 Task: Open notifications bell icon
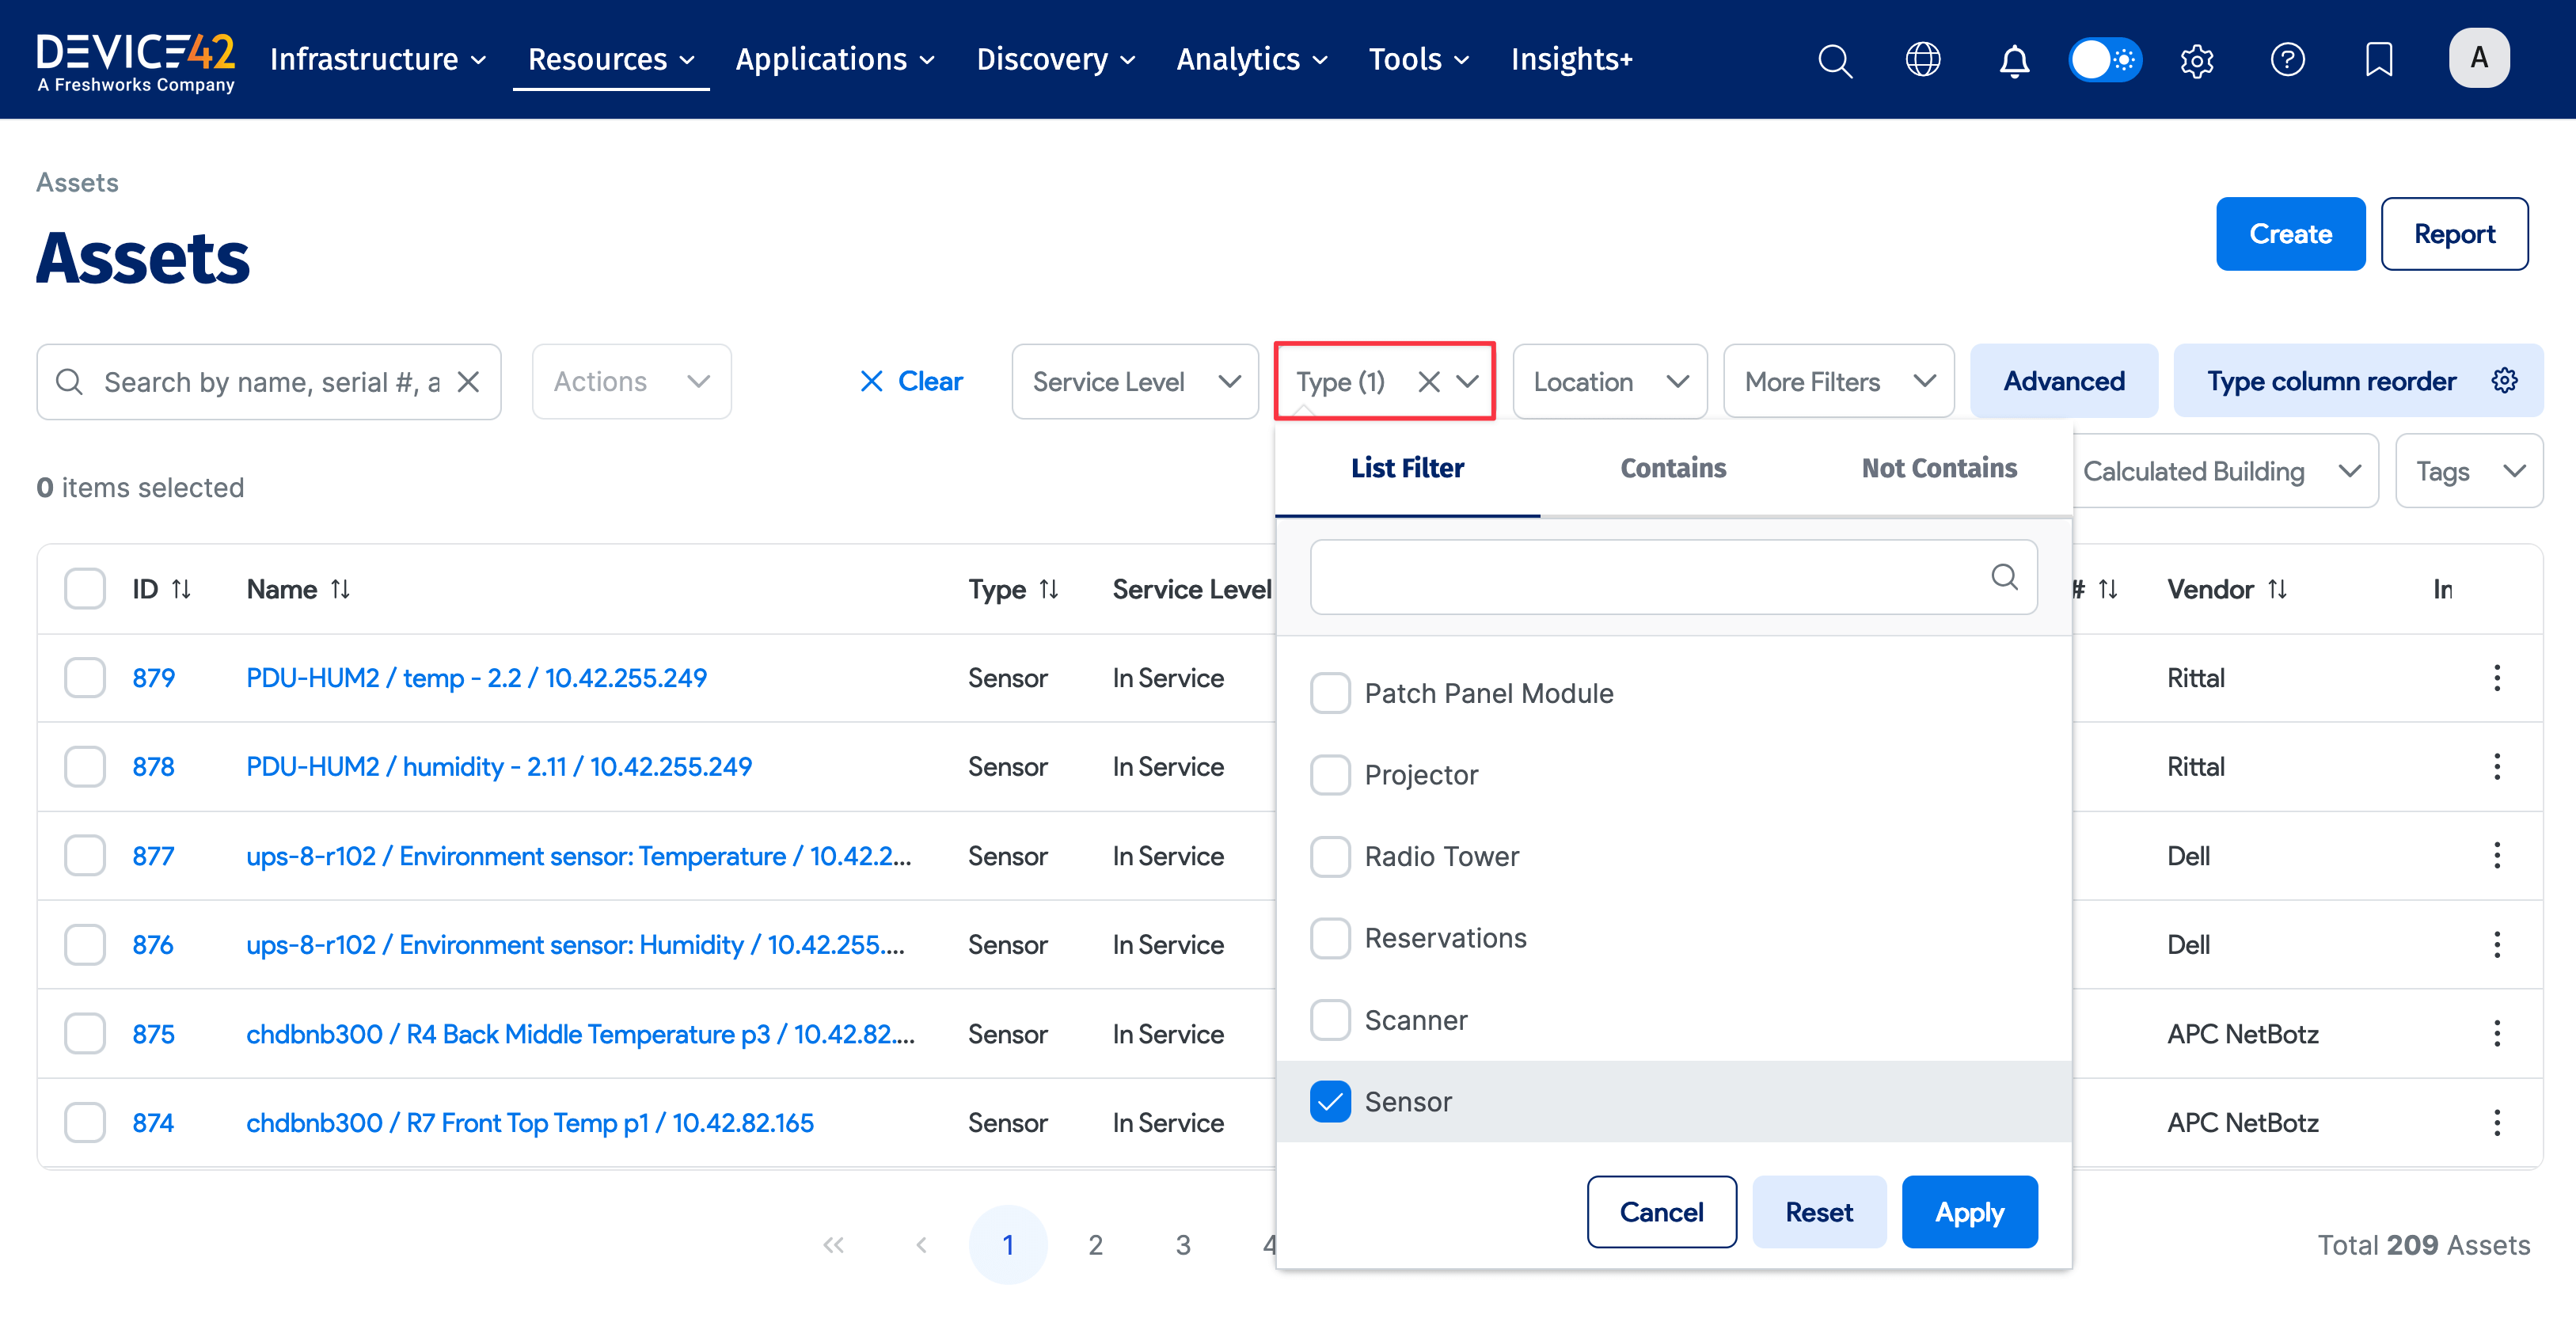(2013, 60)
